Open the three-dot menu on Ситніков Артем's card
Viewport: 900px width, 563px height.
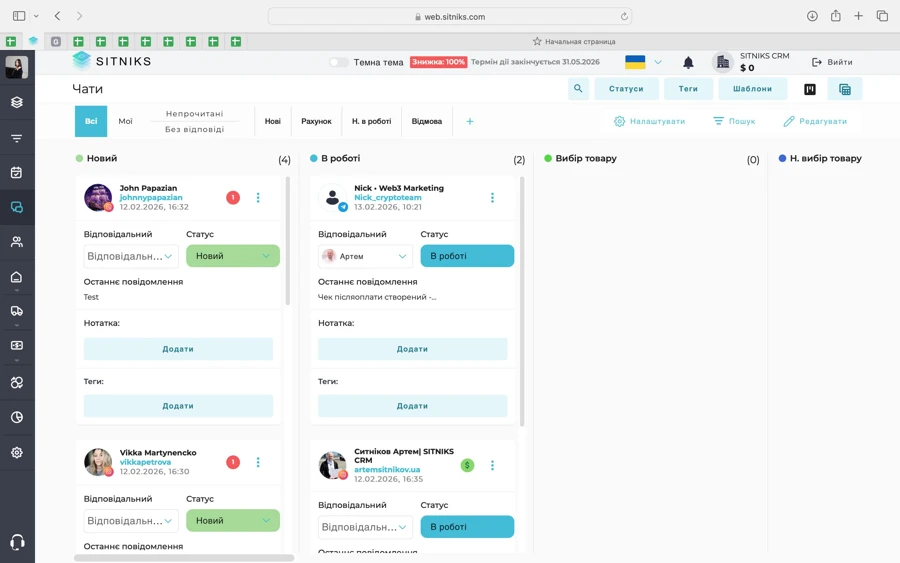tap(492, 465)
